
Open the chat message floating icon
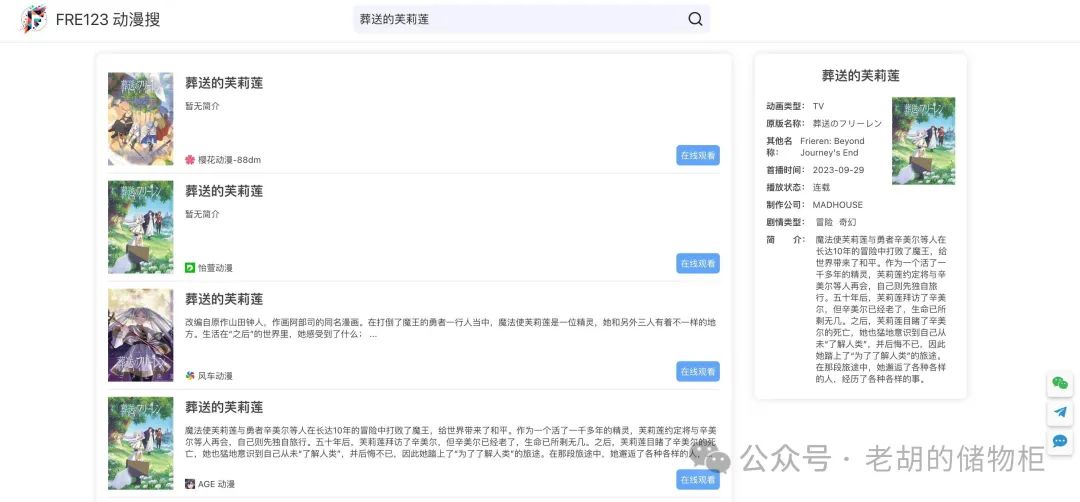[1060, 441]
